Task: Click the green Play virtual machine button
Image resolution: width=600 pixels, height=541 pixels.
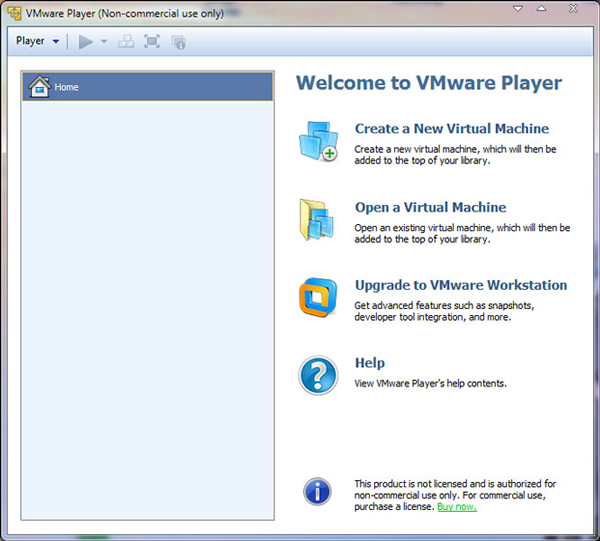Action: pos(86,42)
